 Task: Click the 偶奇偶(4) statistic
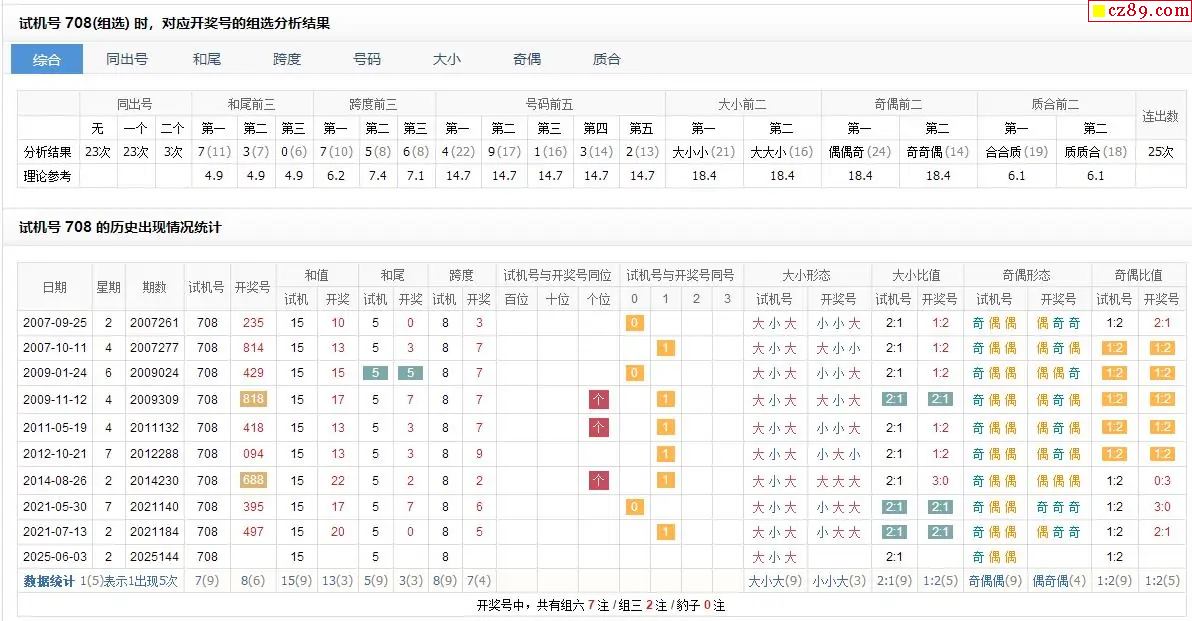pyautogui.click(x=1059, y=581)
